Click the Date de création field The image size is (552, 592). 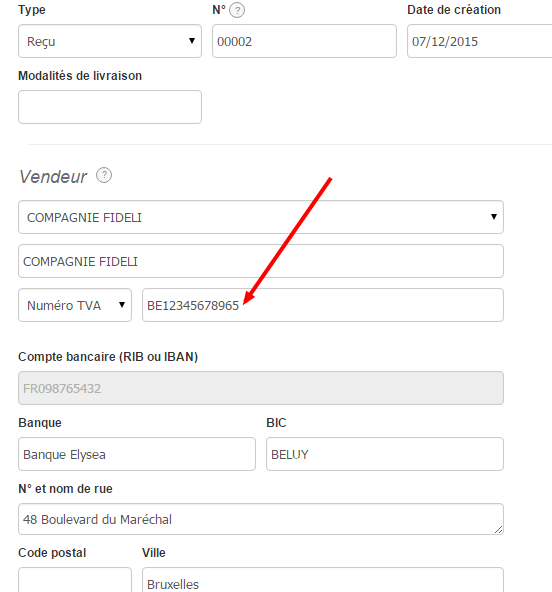pos(480,41)
